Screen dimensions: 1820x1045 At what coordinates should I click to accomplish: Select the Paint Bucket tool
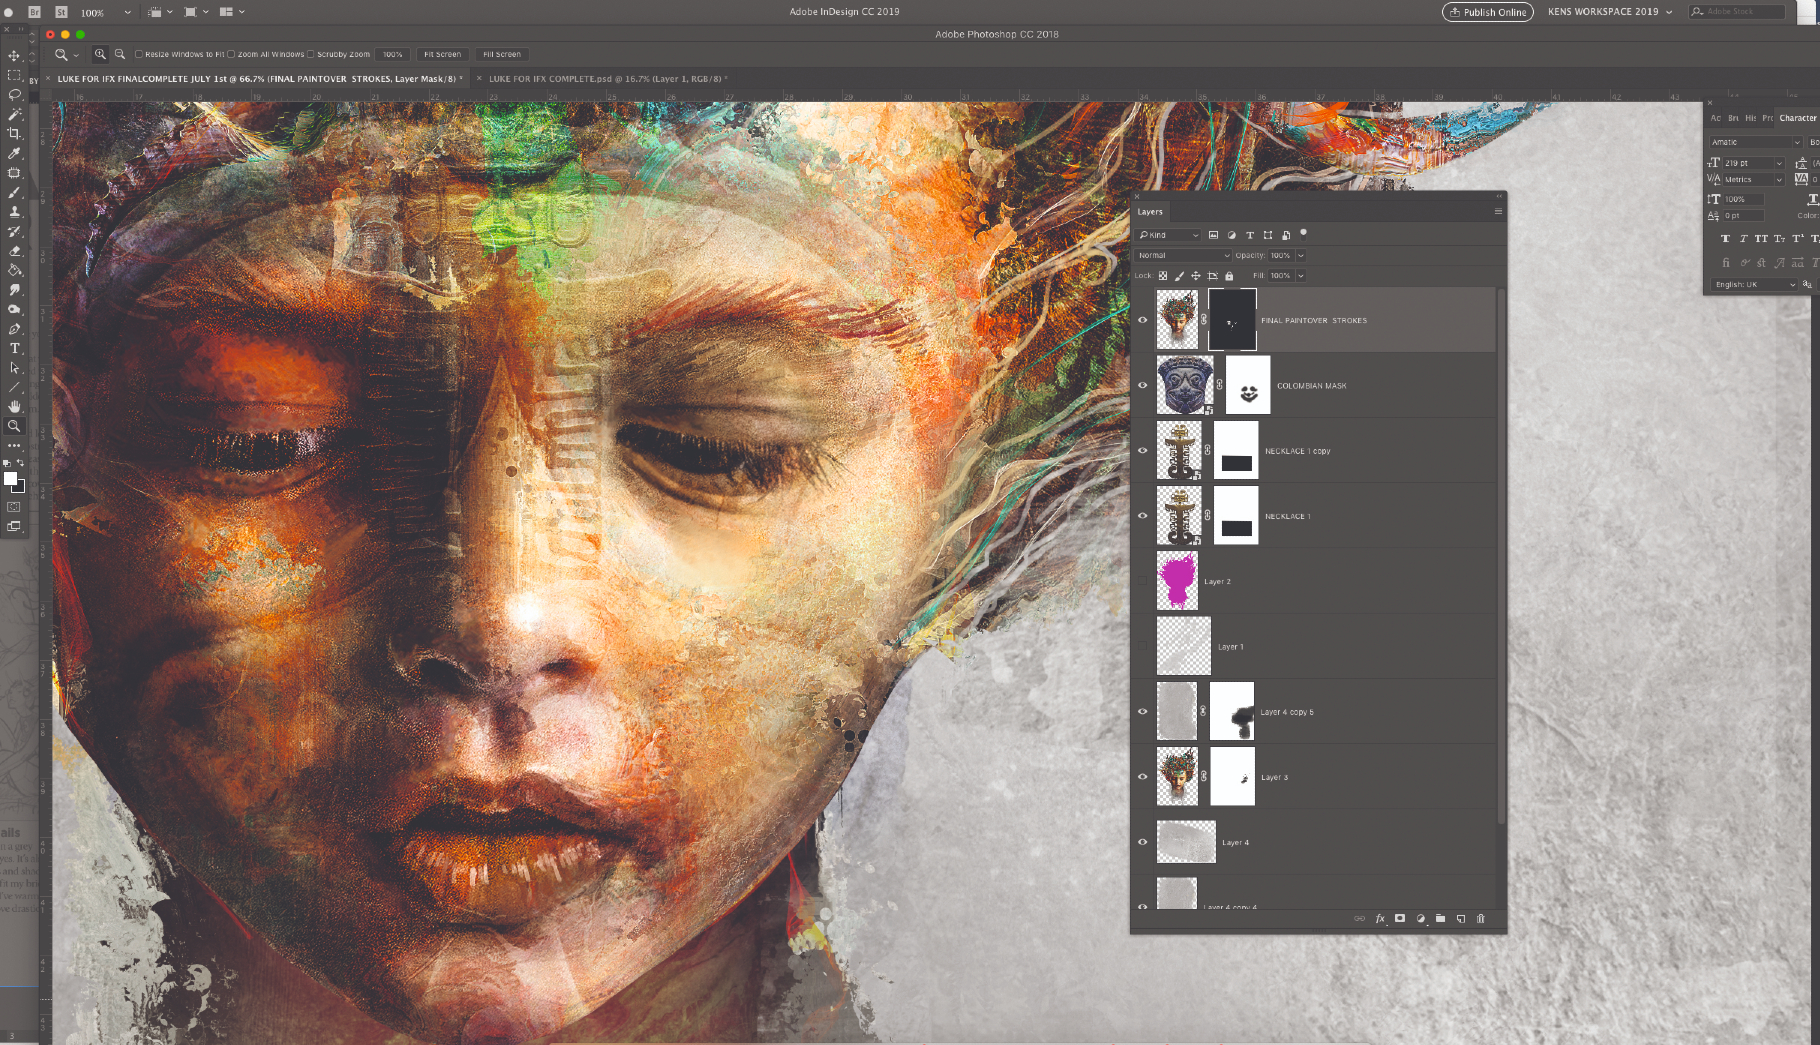pos(14,270)
